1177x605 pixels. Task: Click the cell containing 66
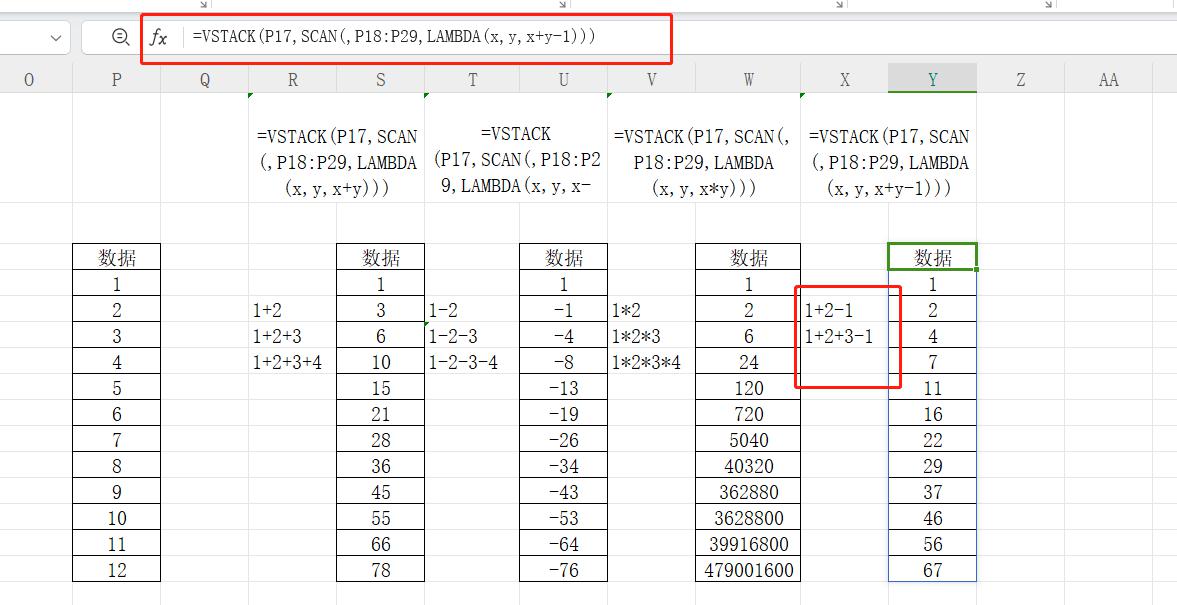381,543
